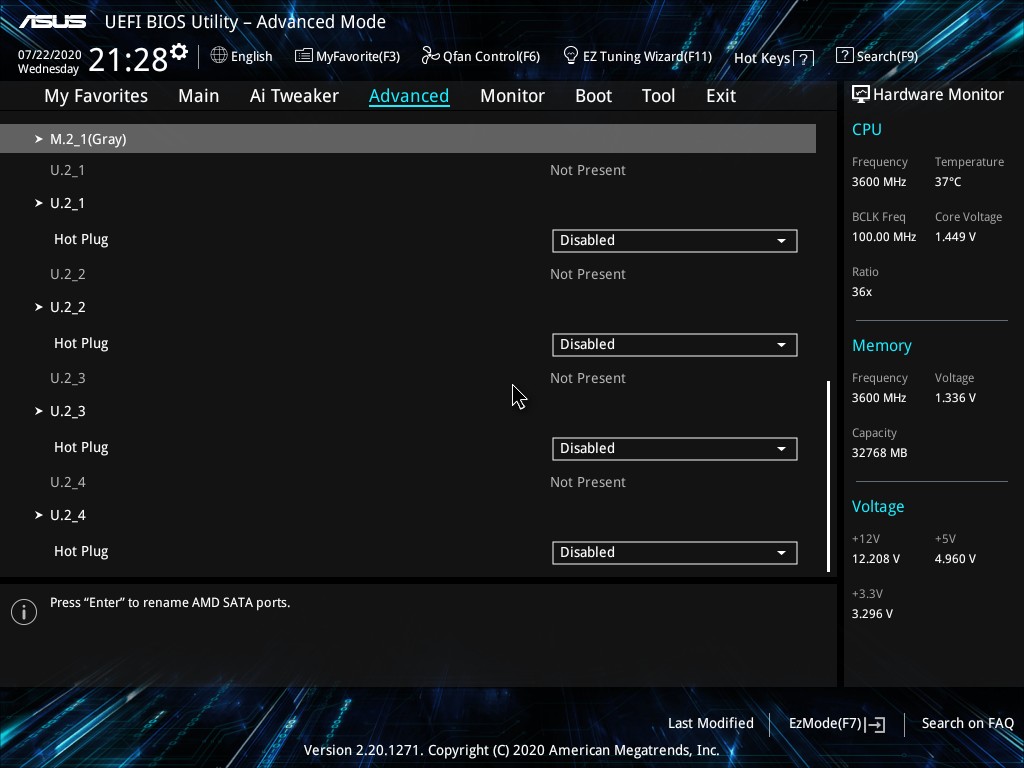The height and width of the screenshot is (768, 1024).
Task: Open MyFavorite(F3) folder icon
Action: 303,56
